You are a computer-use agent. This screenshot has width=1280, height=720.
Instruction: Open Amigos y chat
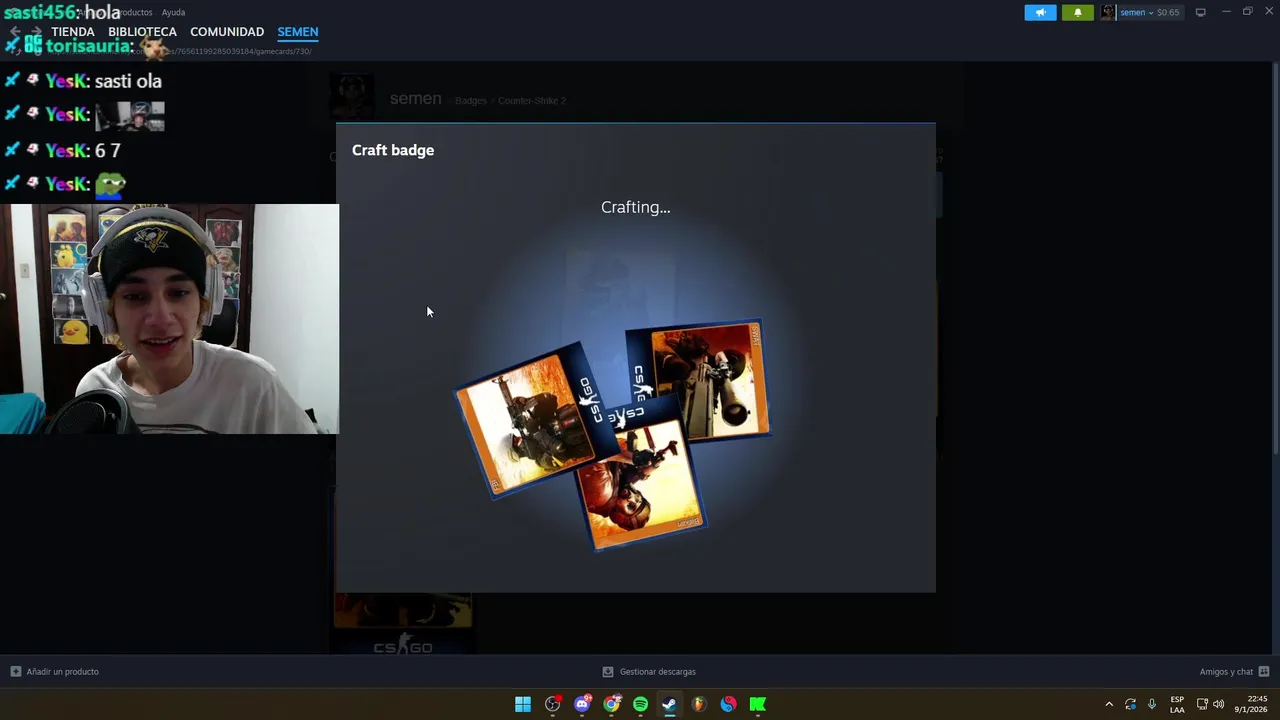pos(1226,672)
